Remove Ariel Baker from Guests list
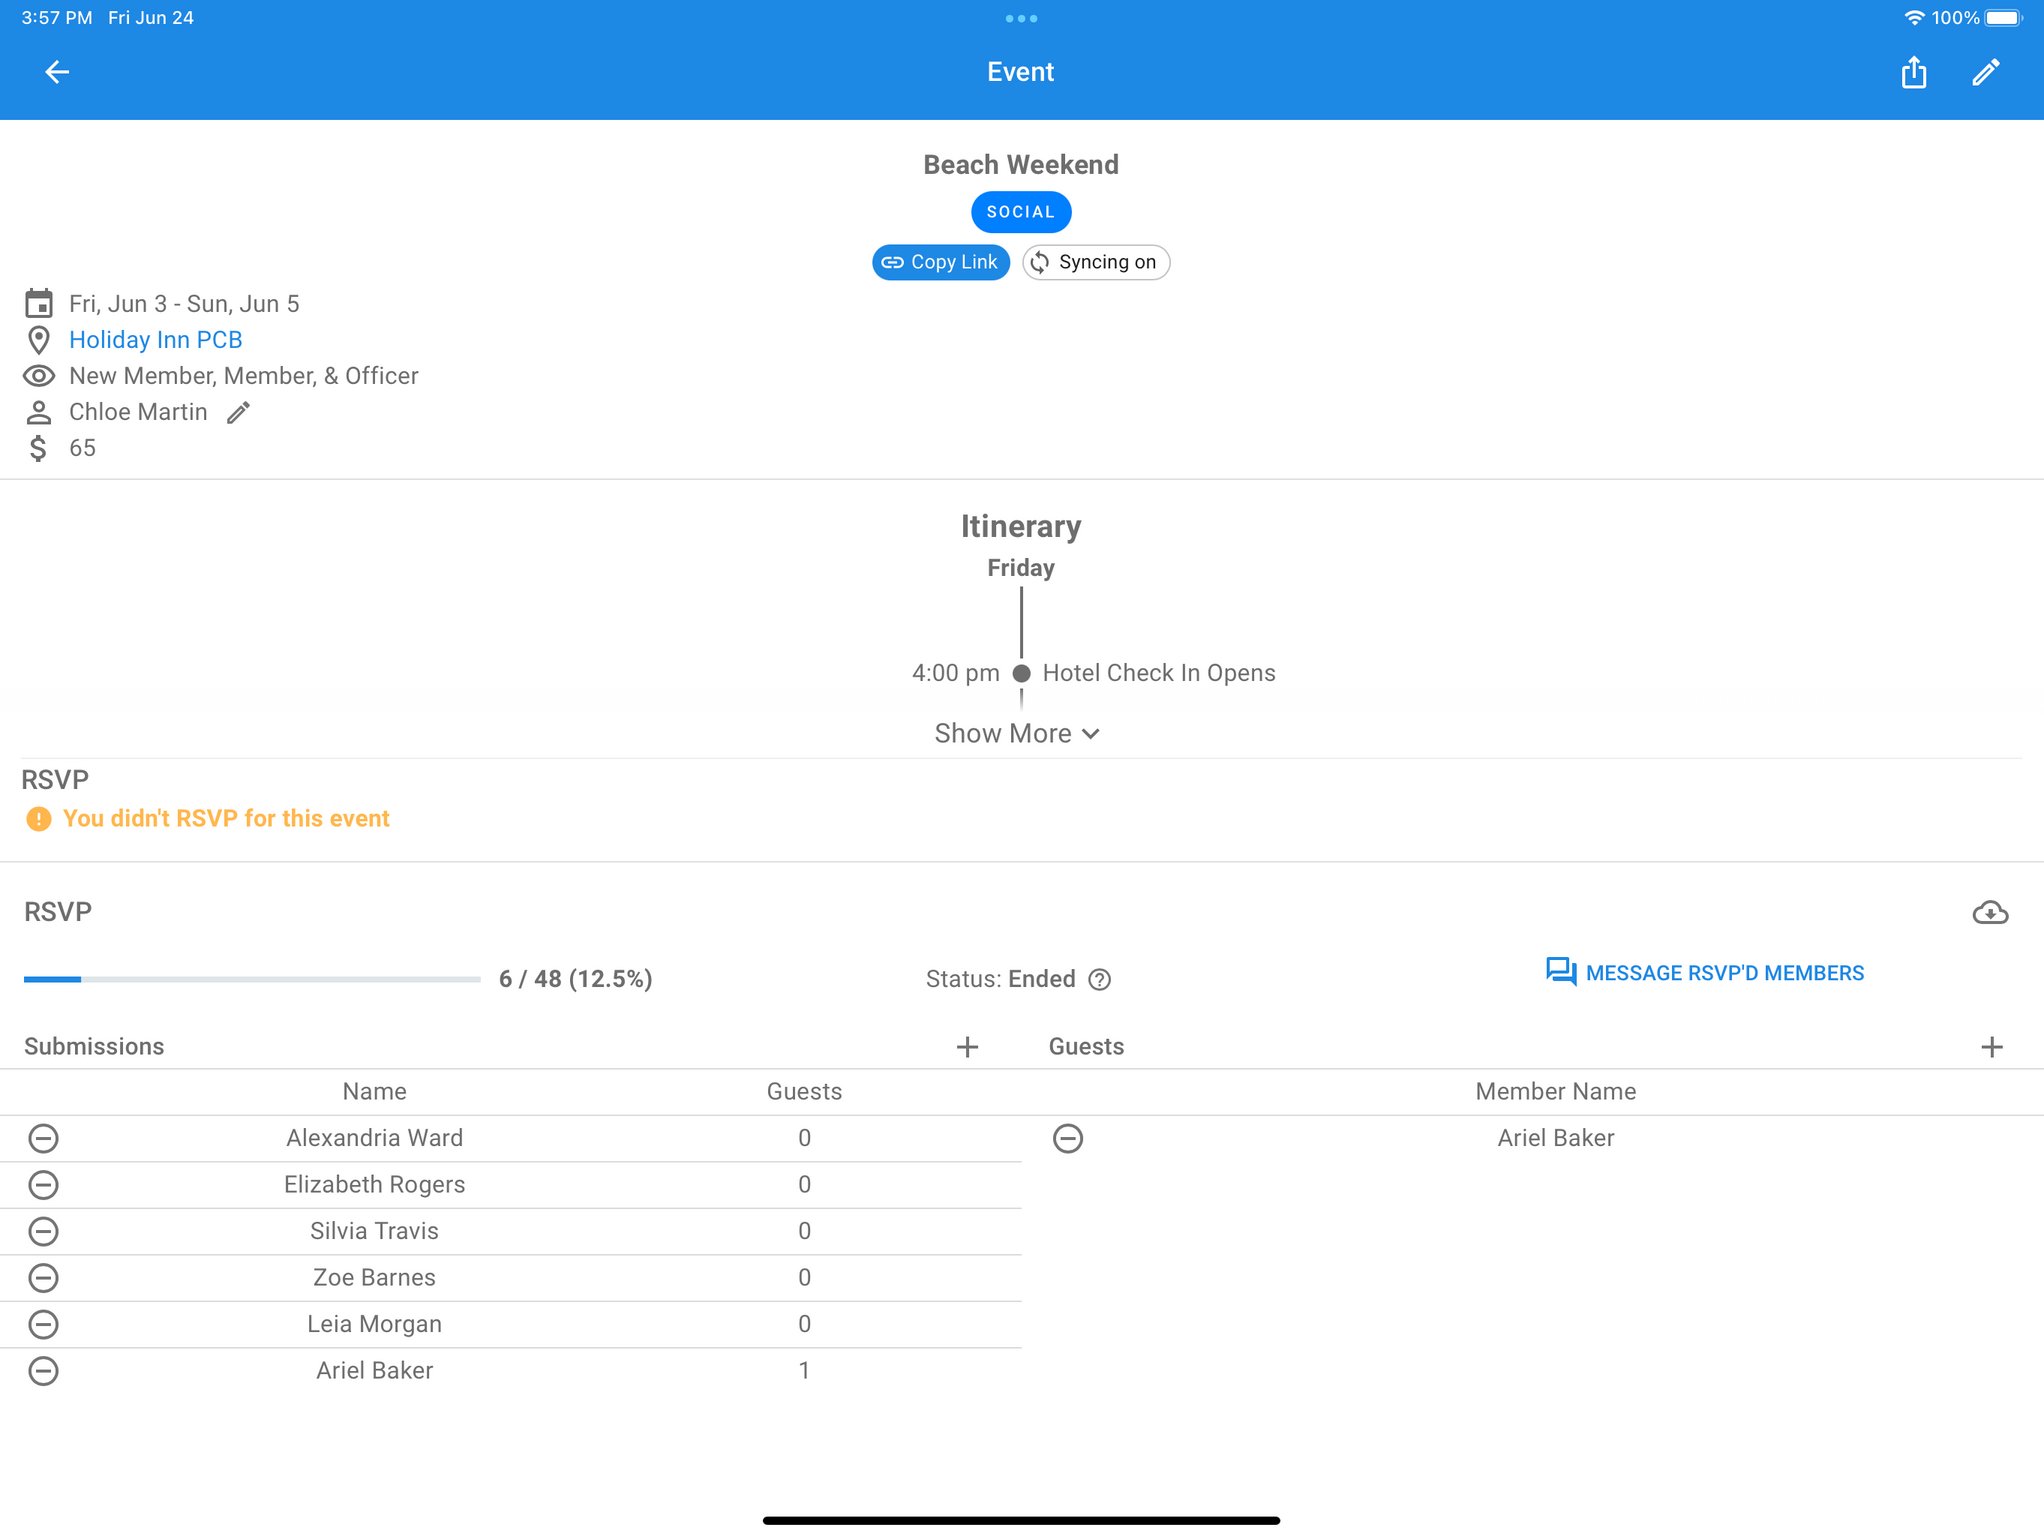This screenshot has height=1536, width=2044. coord(1067,1138)
